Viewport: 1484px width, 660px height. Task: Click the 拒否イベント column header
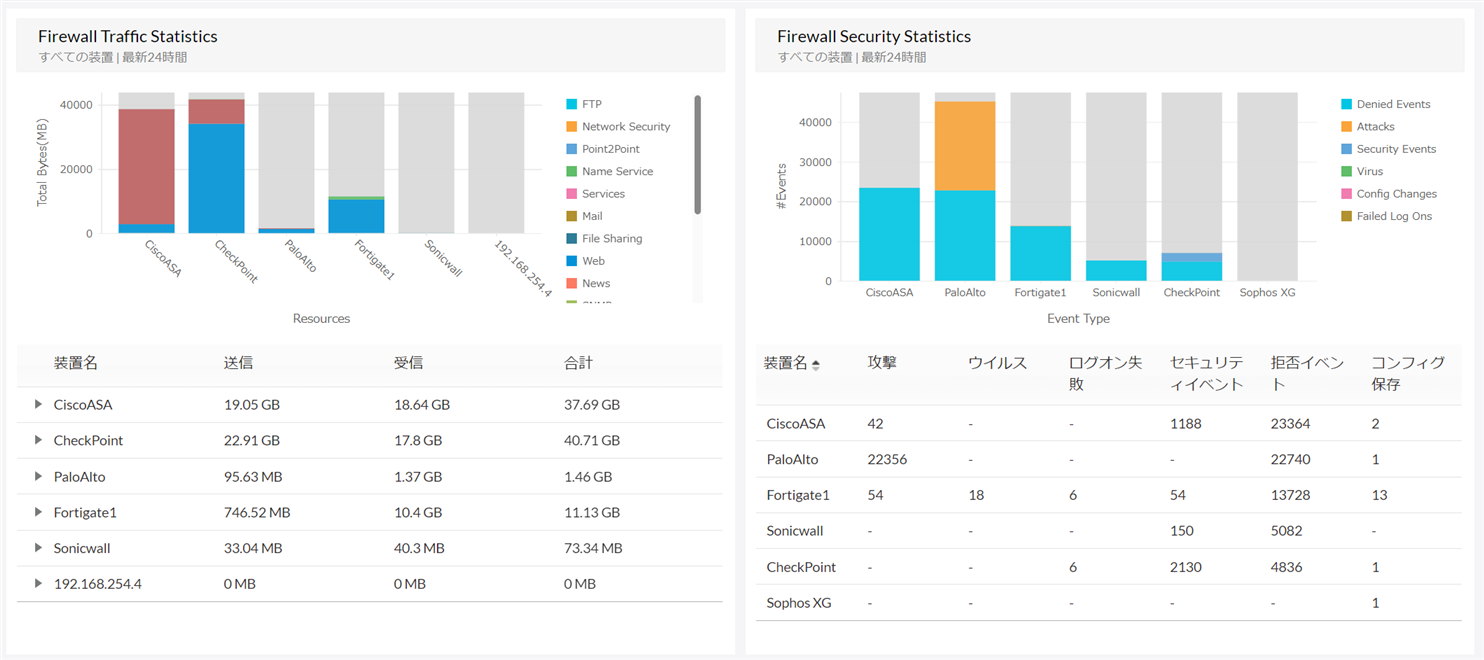coord(1306,373)
